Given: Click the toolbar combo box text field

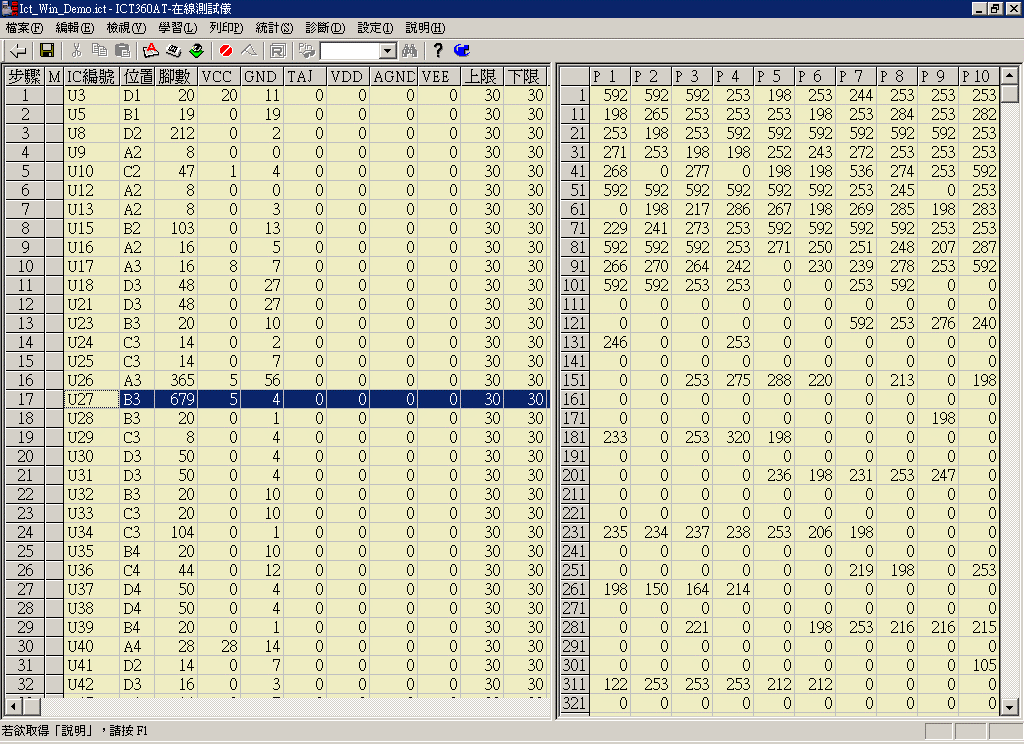Looking at the screenshot, I should point(349,50).
